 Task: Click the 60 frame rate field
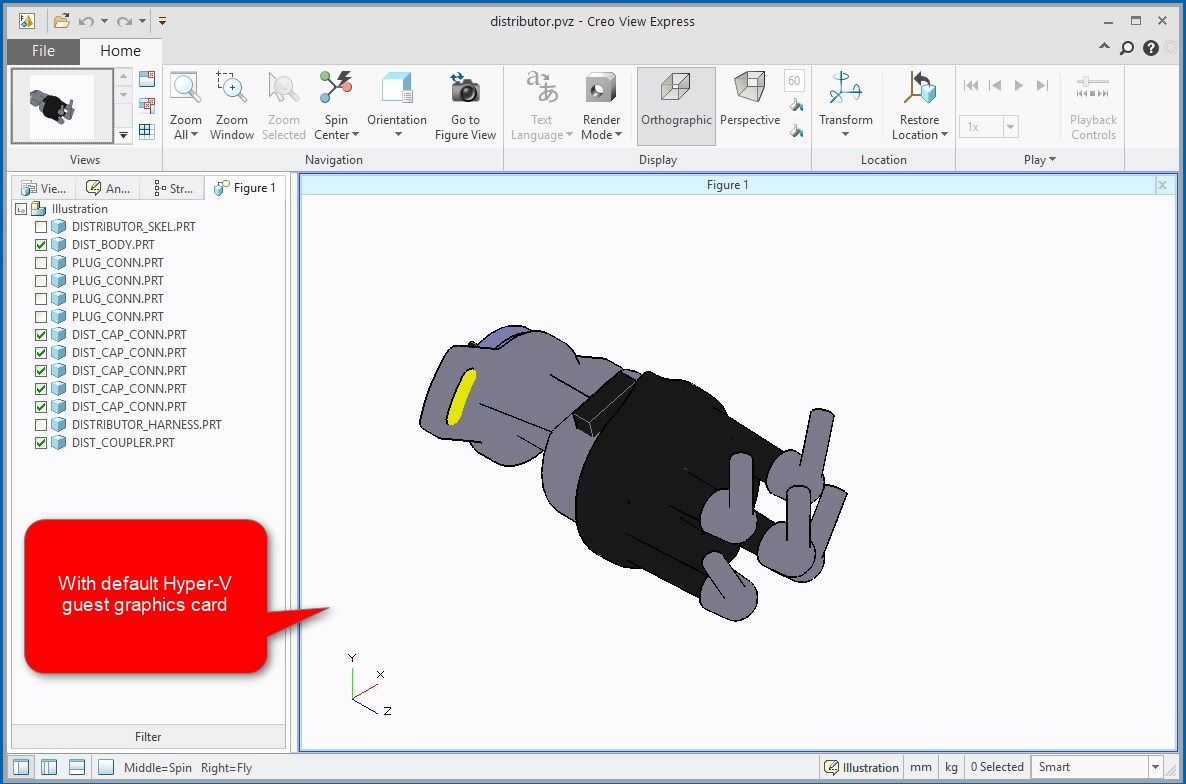coord(794,80)
